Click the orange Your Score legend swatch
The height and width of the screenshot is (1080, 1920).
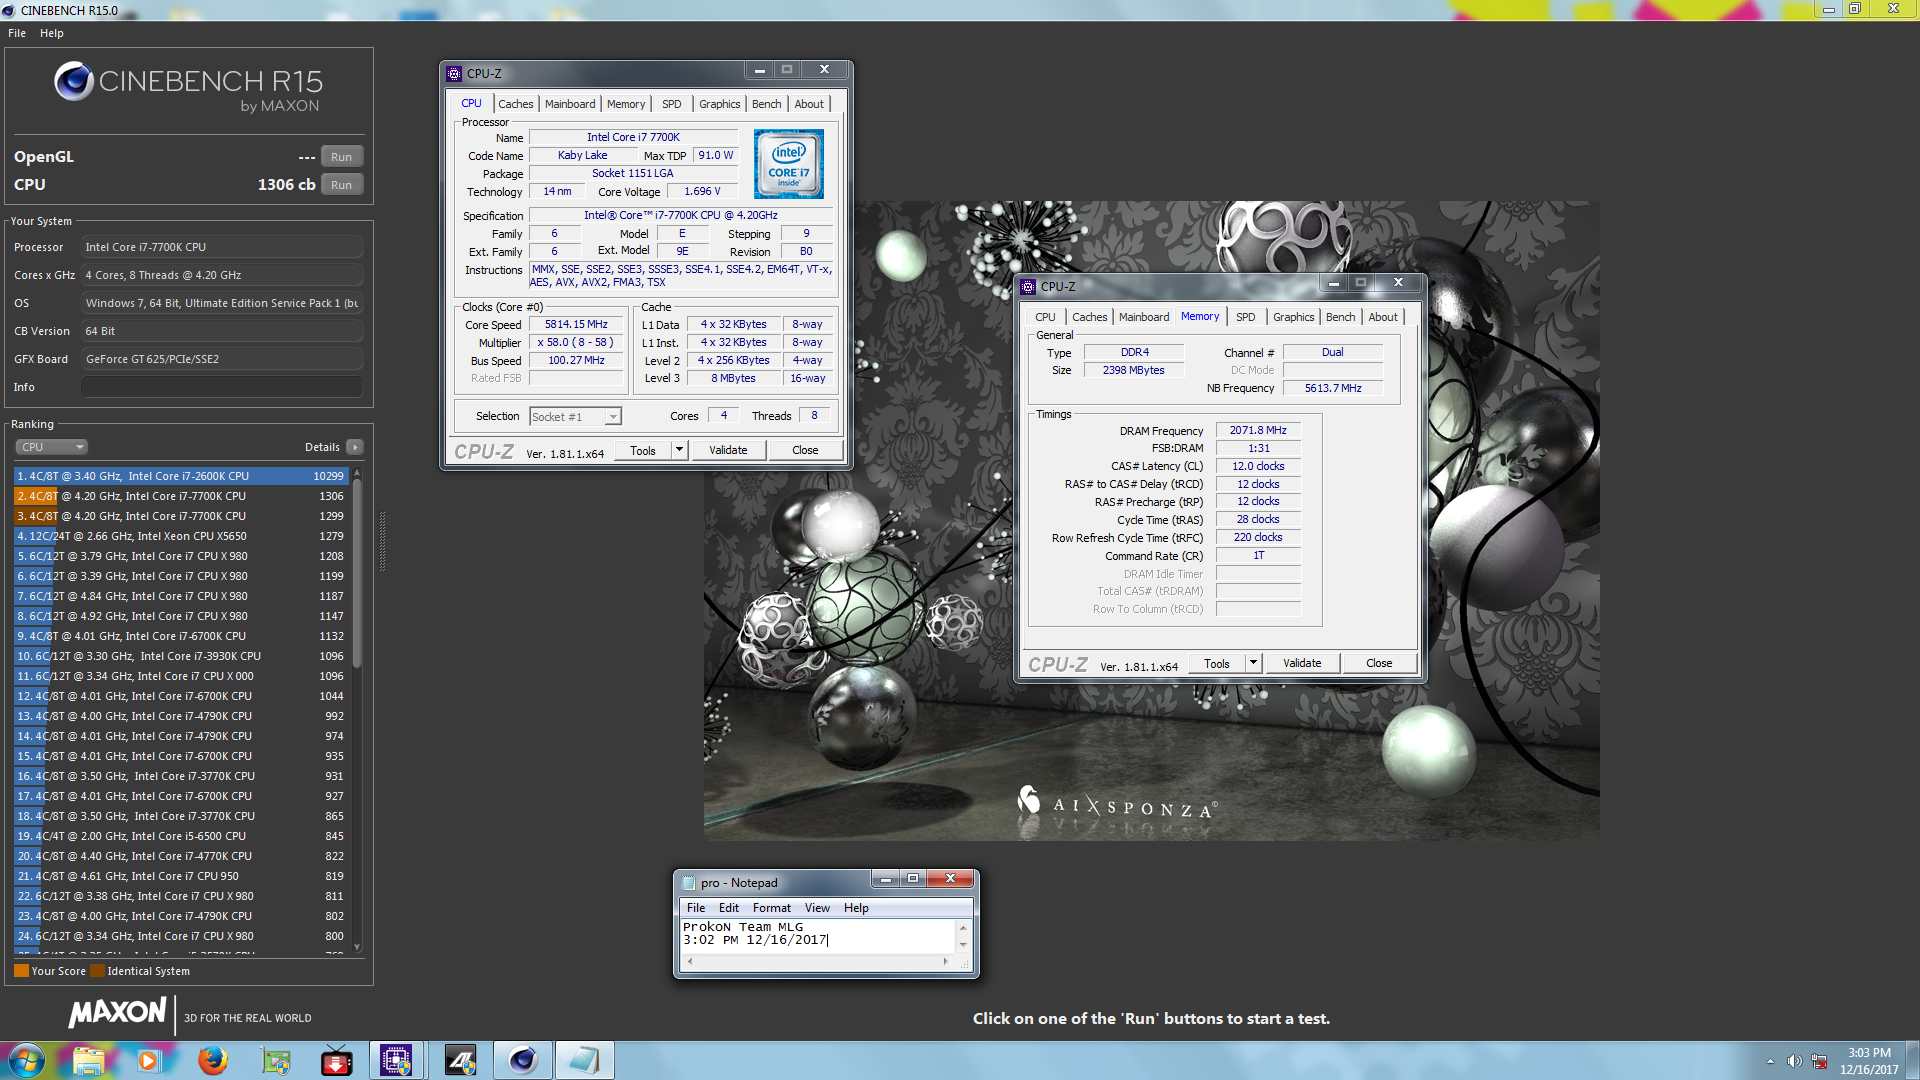21,970
